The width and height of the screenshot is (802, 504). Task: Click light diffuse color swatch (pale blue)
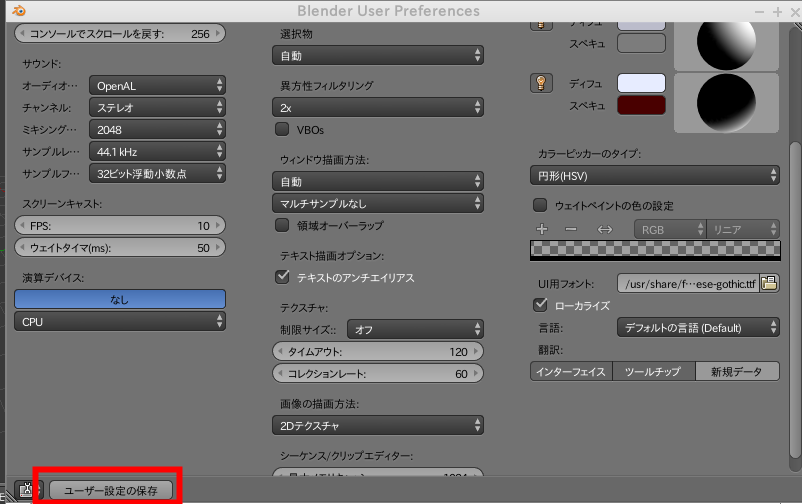pos(641,83)
